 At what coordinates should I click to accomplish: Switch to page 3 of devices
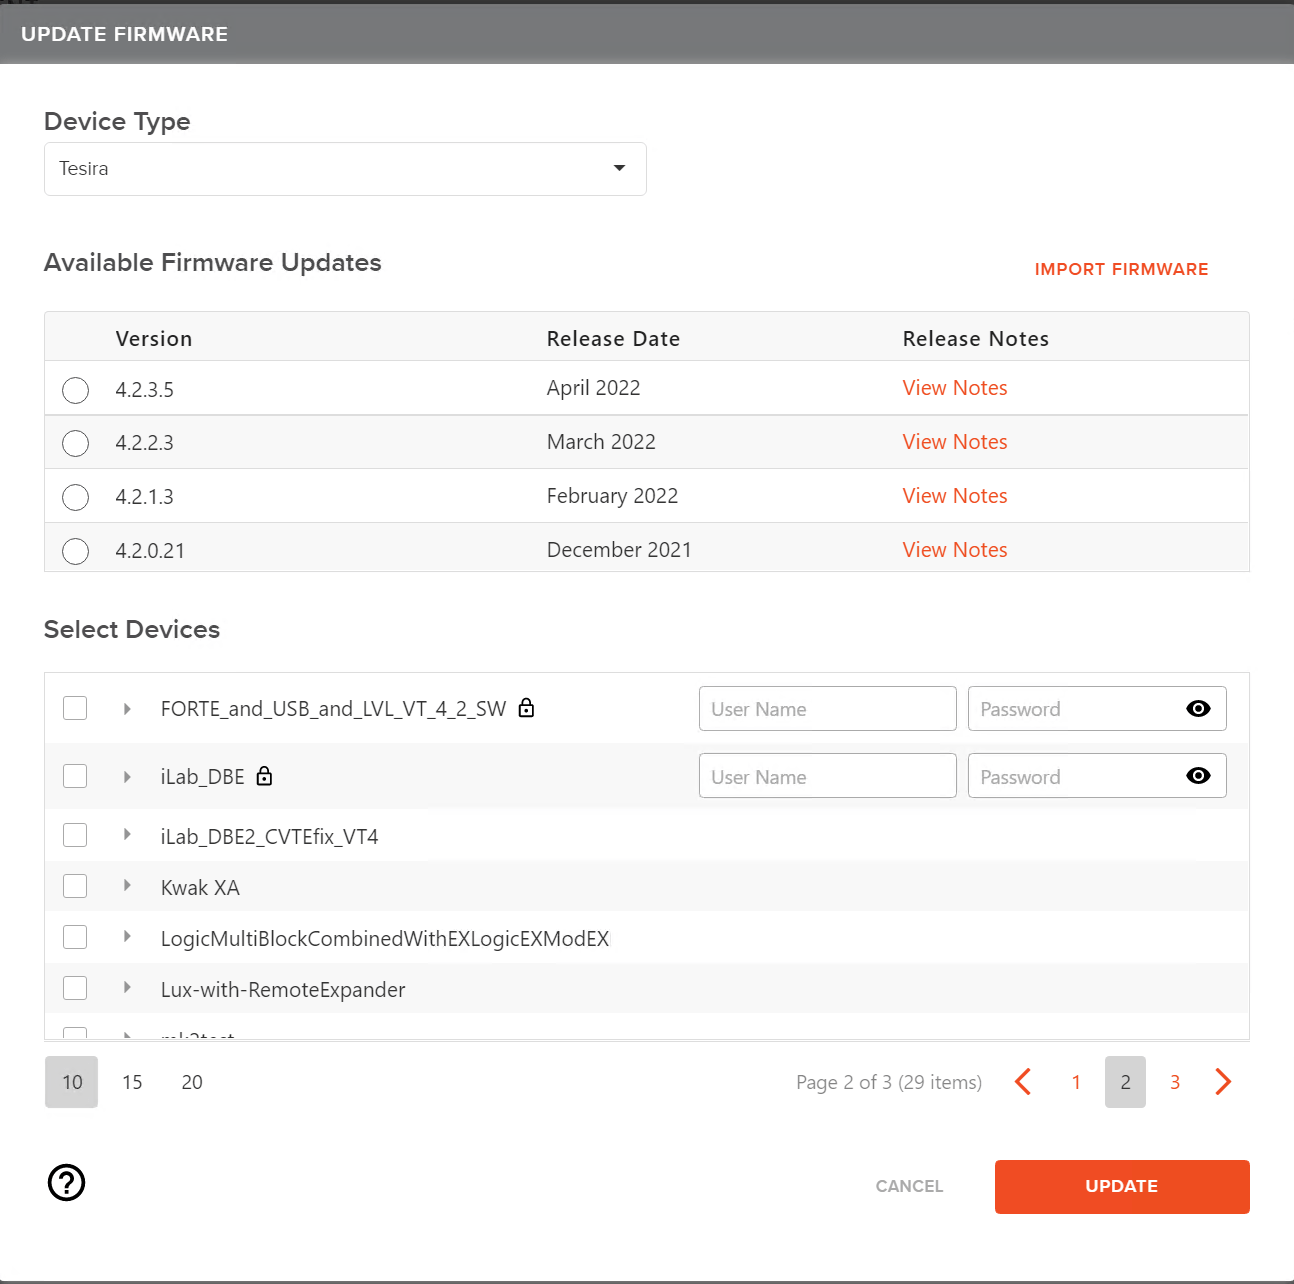[x=1175, y=1082]
